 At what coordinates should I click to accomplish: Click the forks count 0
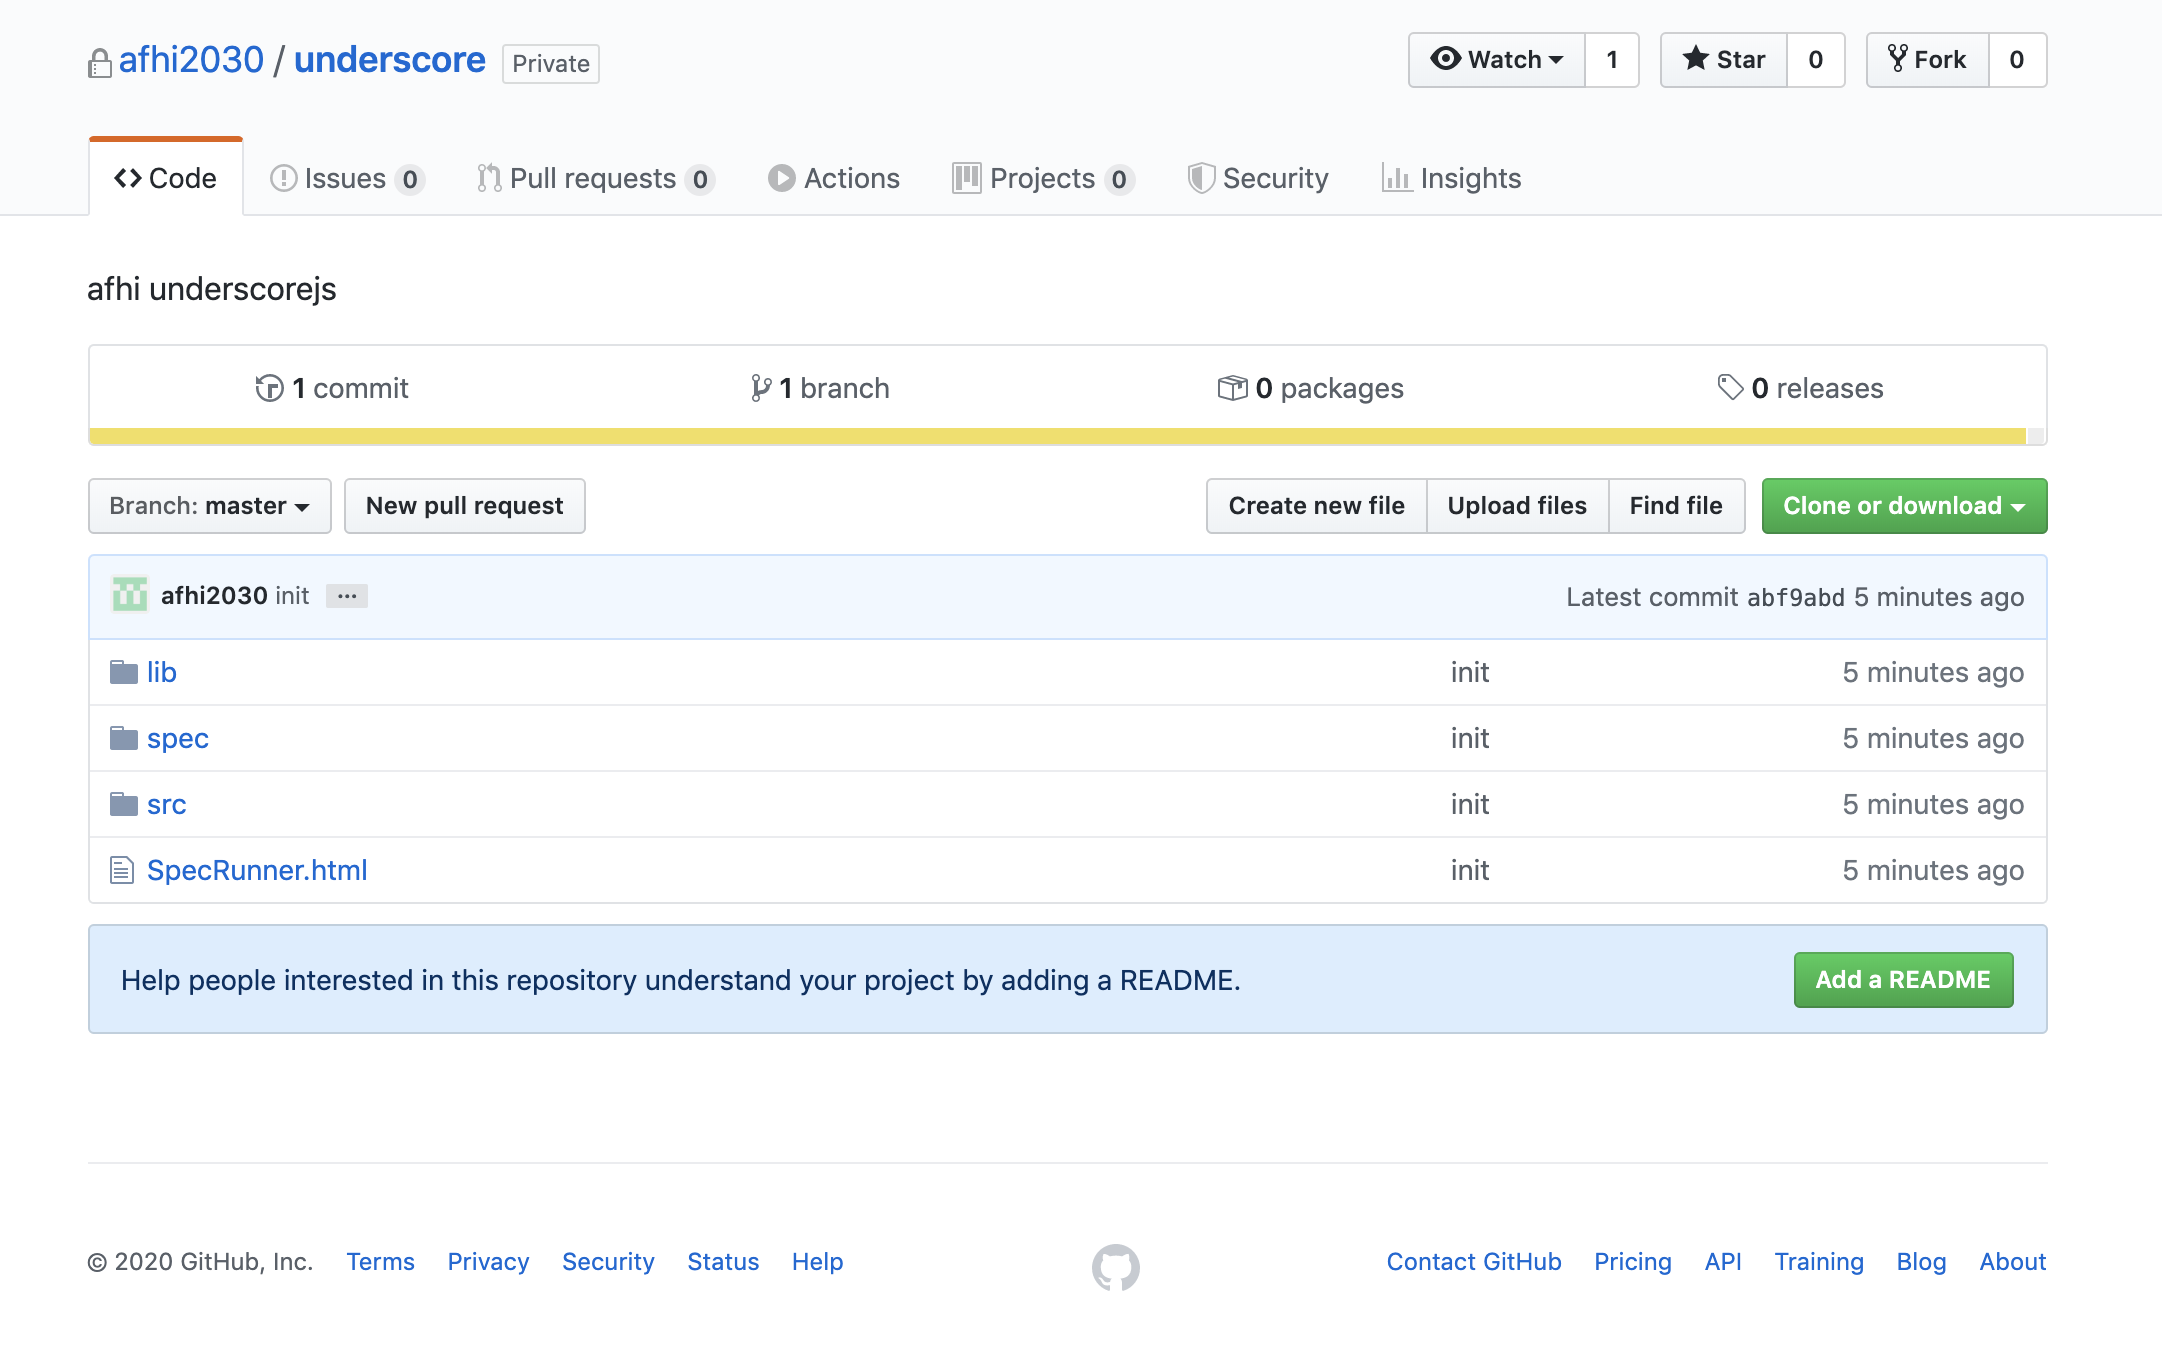[2017, 60]
